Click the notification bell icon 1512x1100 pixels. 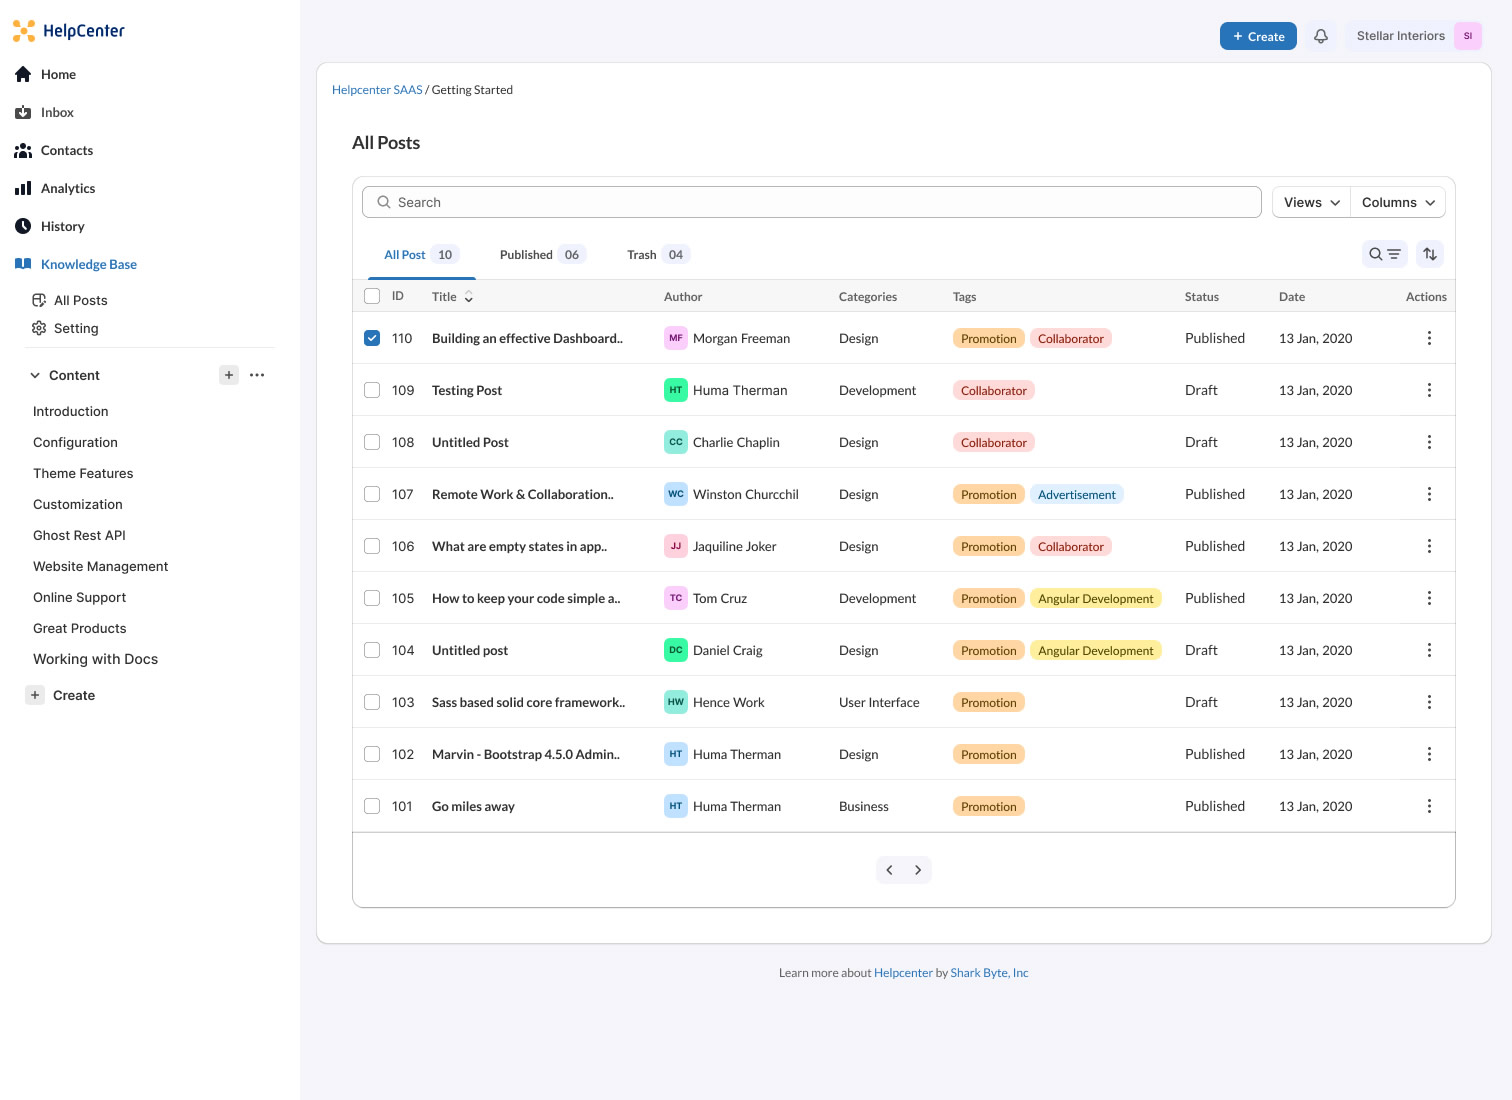point(1320,36)
